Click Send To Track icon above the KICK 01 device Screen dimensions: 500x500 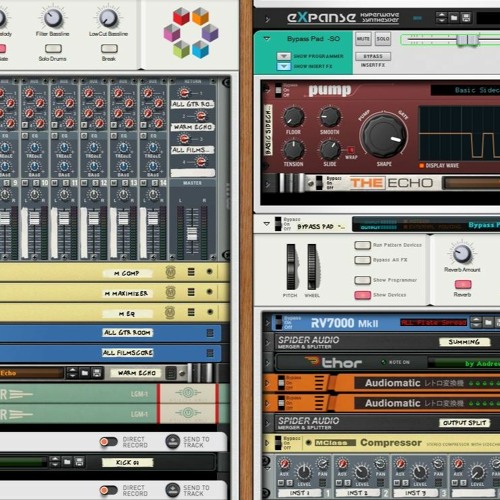[x=173, y=442]
